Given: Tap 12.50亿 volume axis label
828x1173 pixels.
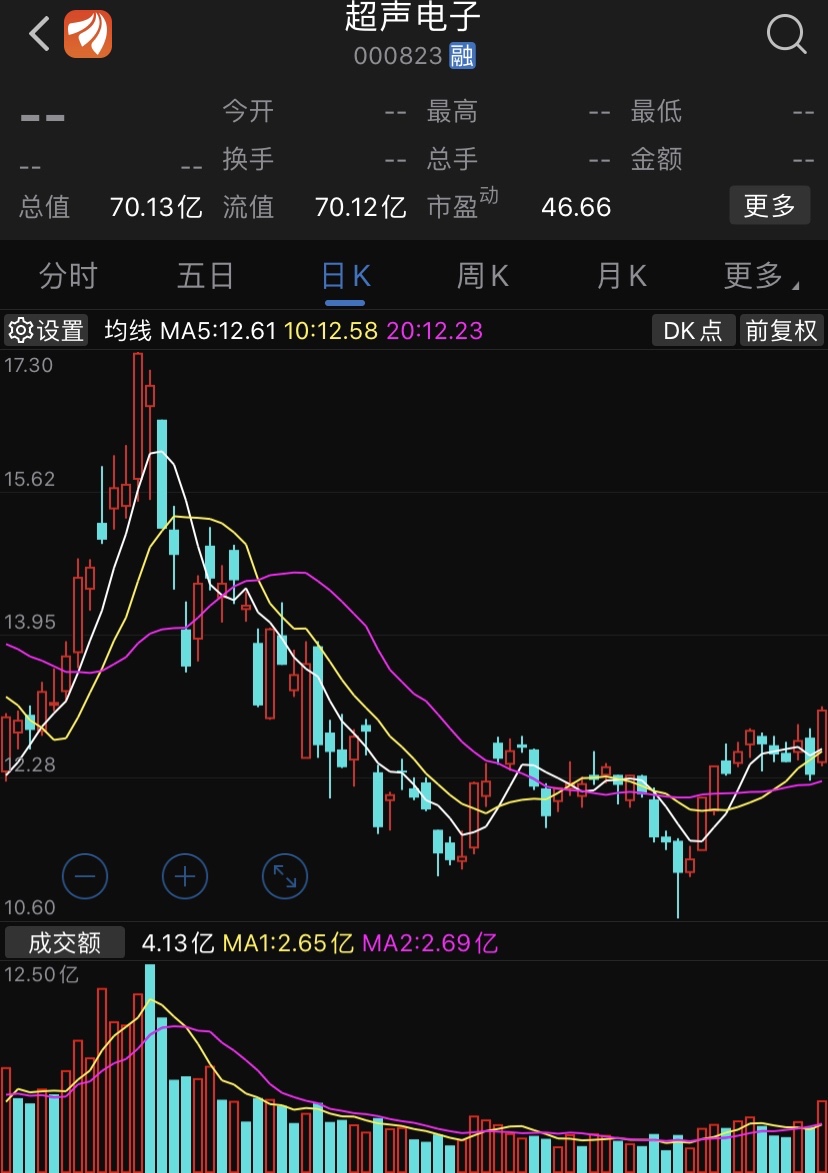Looking at the screenshot, I should pyautogui.click(x=41, y=974).
